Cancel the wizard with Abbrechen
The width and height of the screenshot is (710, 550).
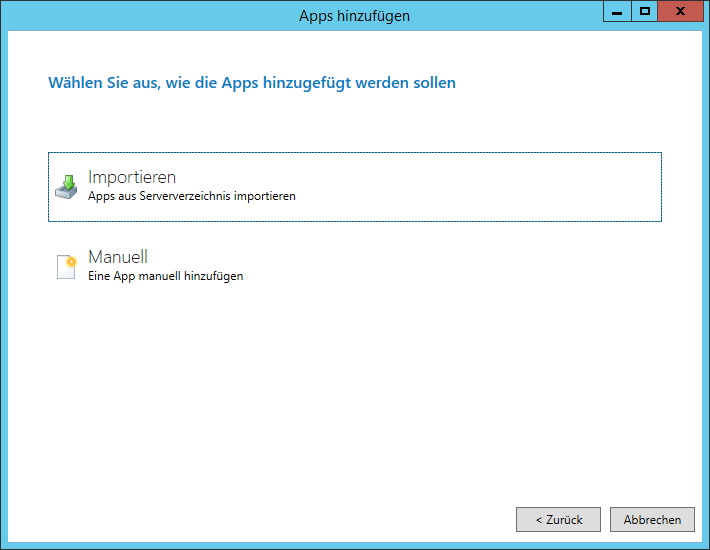point(652,520)
